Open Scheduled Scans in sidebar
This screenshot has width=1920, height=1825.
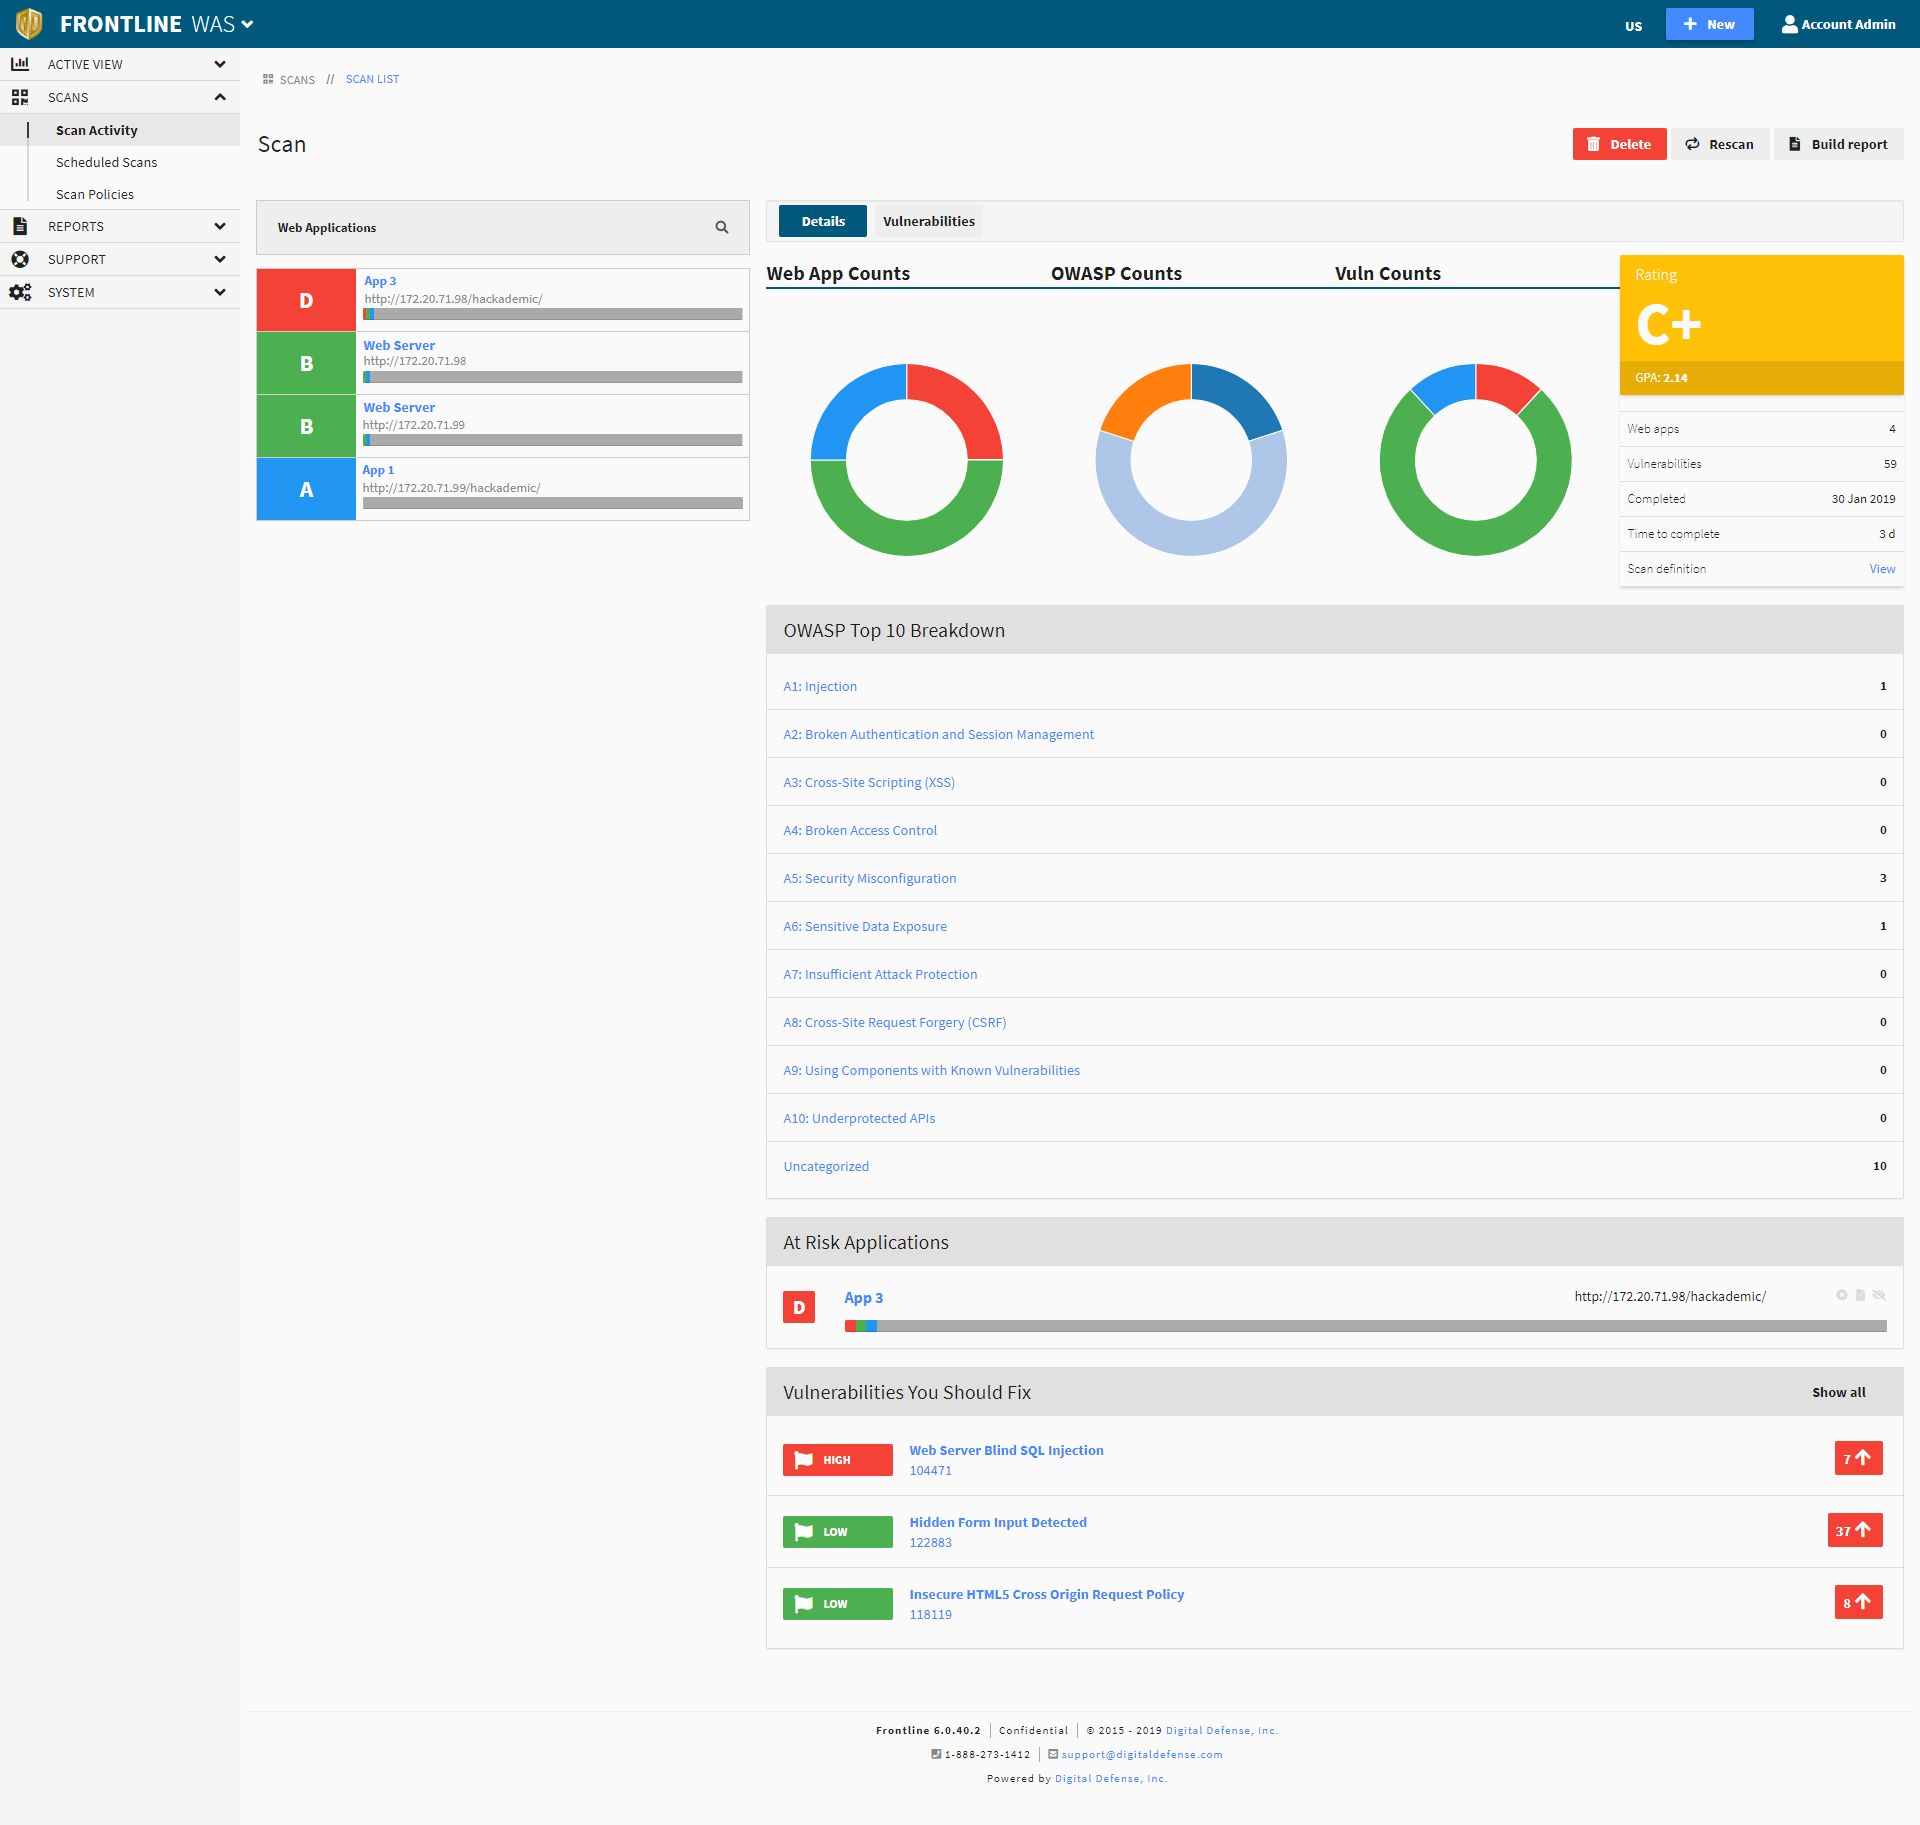106,162
